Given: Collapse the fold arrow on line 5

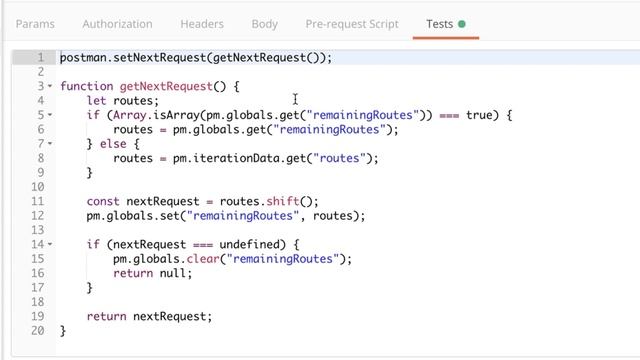Looking at the screenshot, I should tap(50, 115).
